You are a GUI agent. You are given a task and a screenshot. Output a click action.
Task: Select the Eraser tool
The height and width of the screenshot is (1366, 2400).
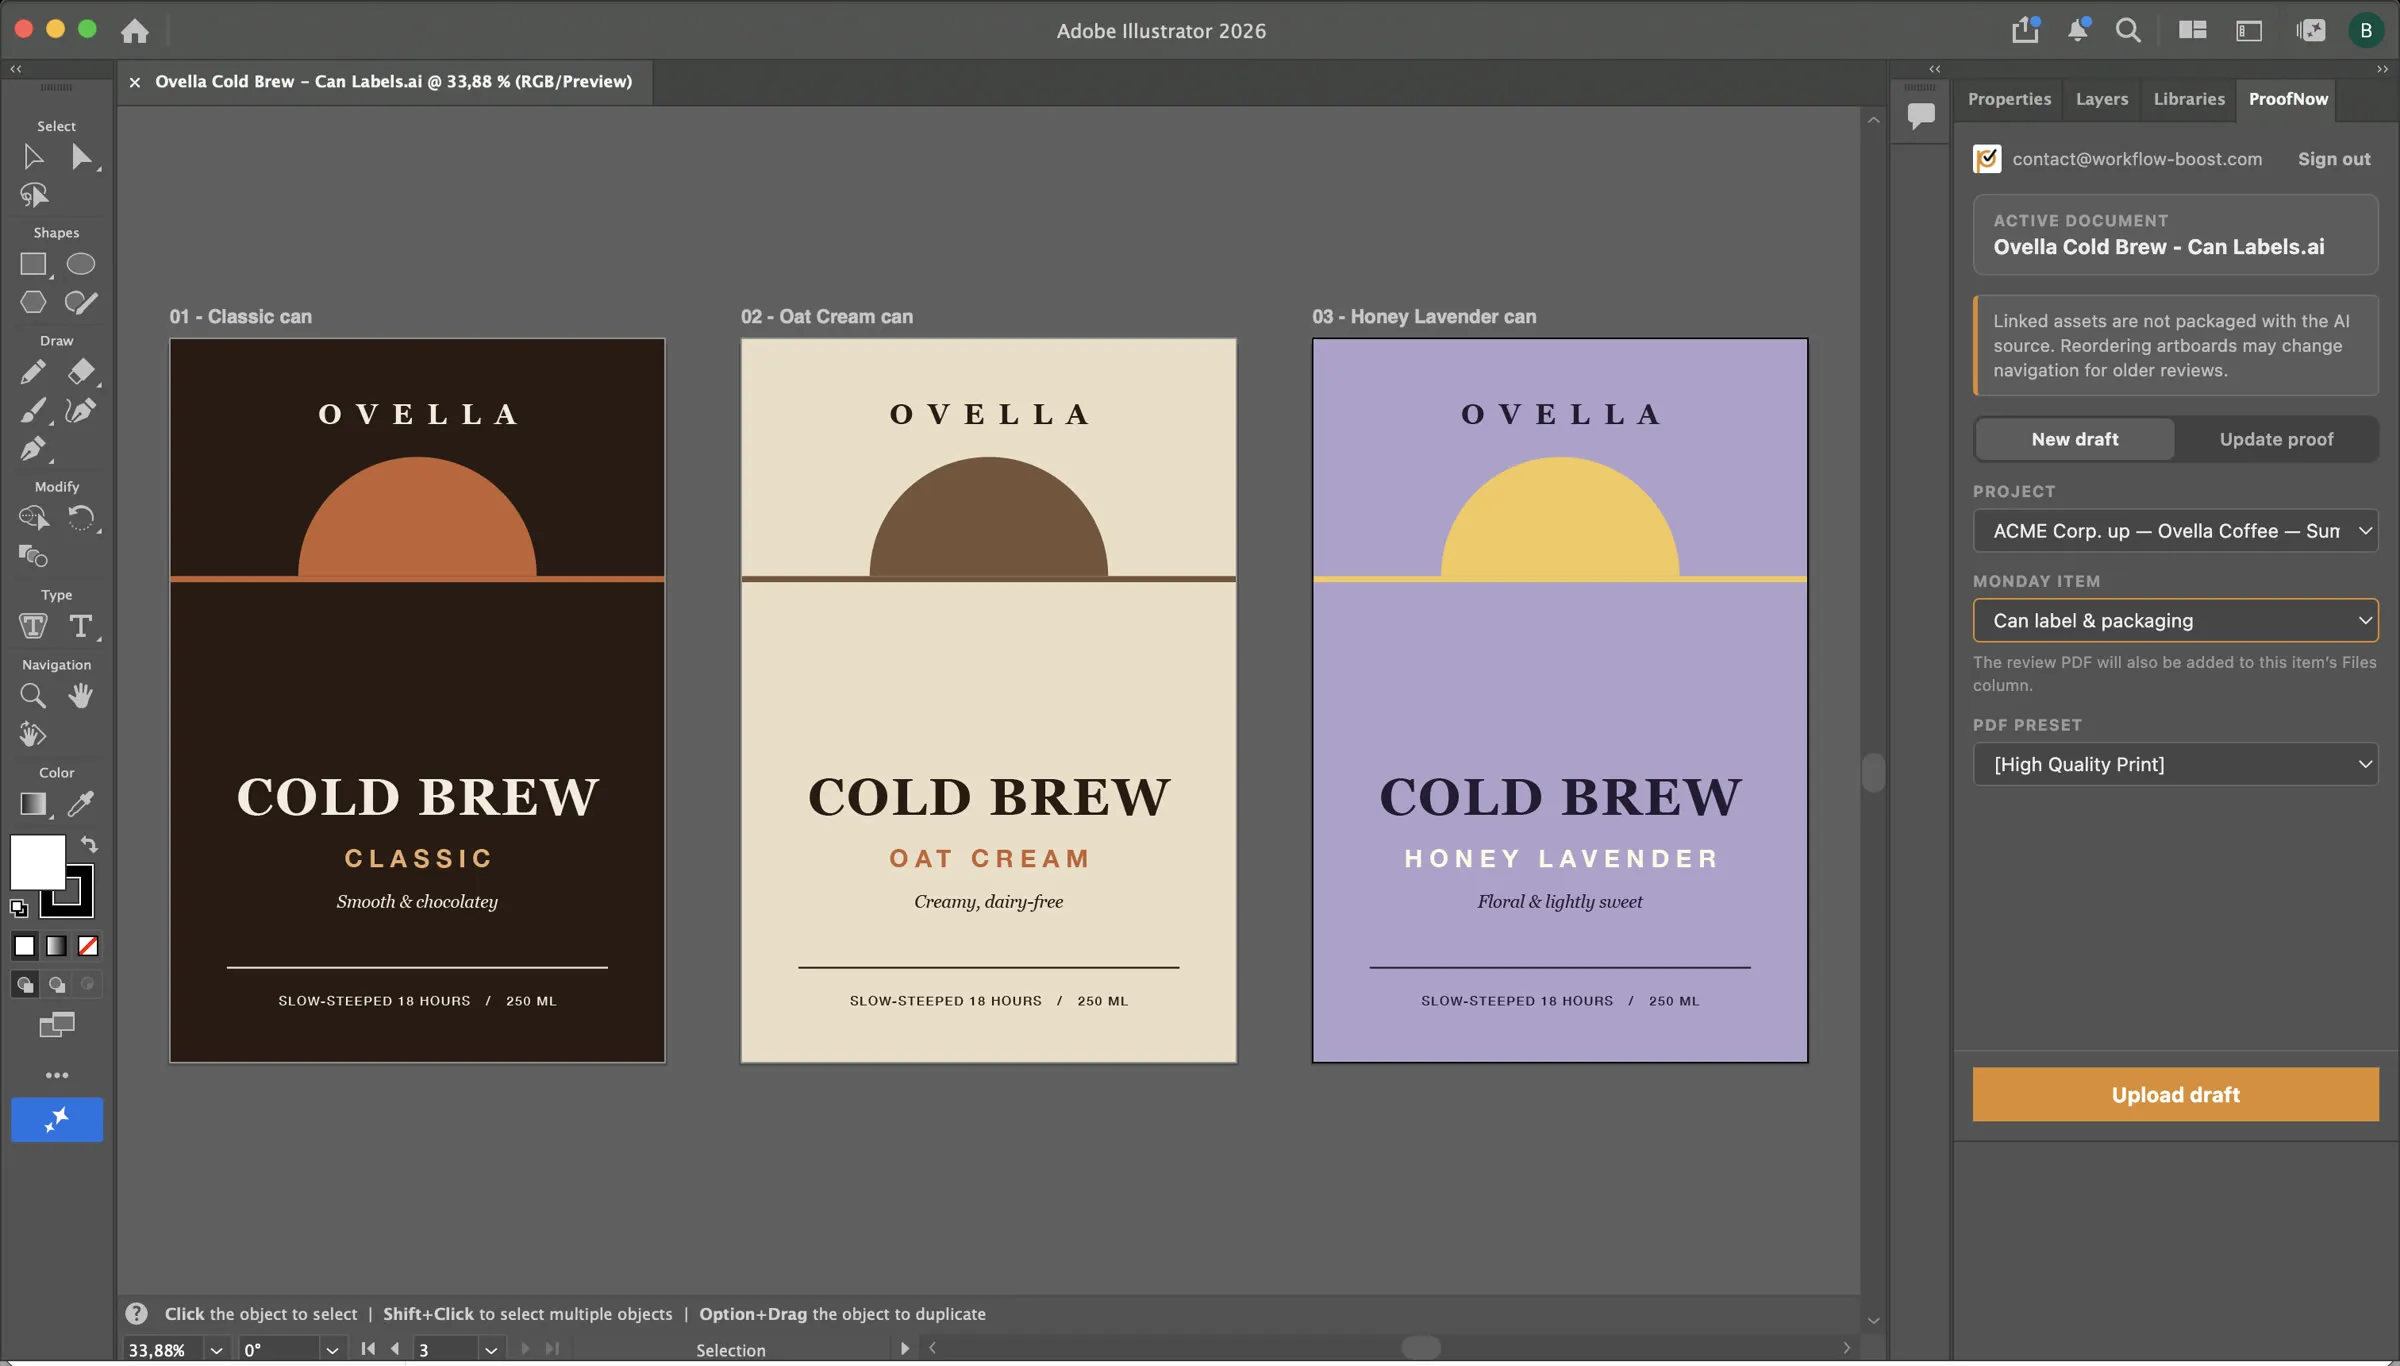pyautogui.click(x=81, y=372)
